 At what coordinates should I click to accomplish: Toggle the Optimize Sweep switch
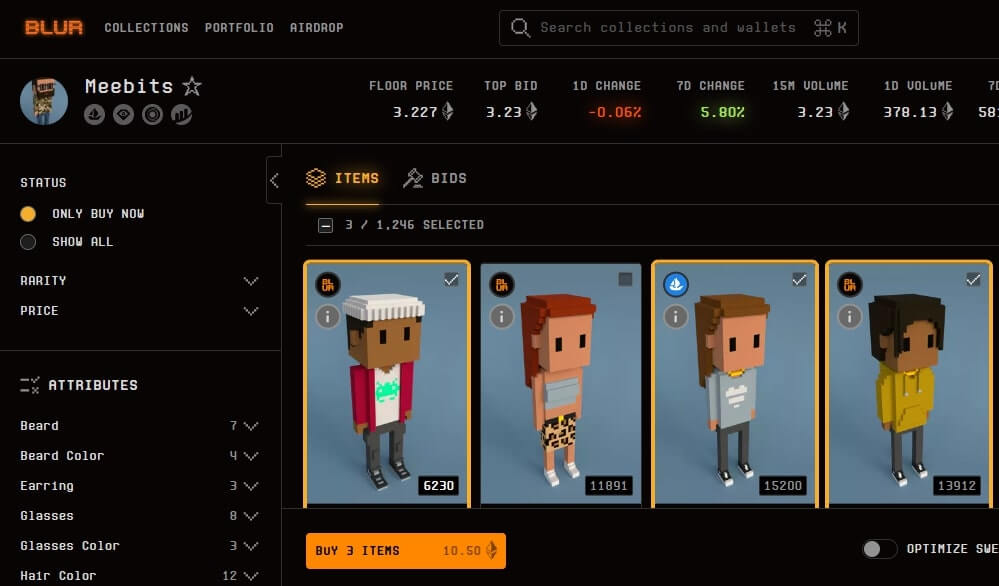[879, 548]
